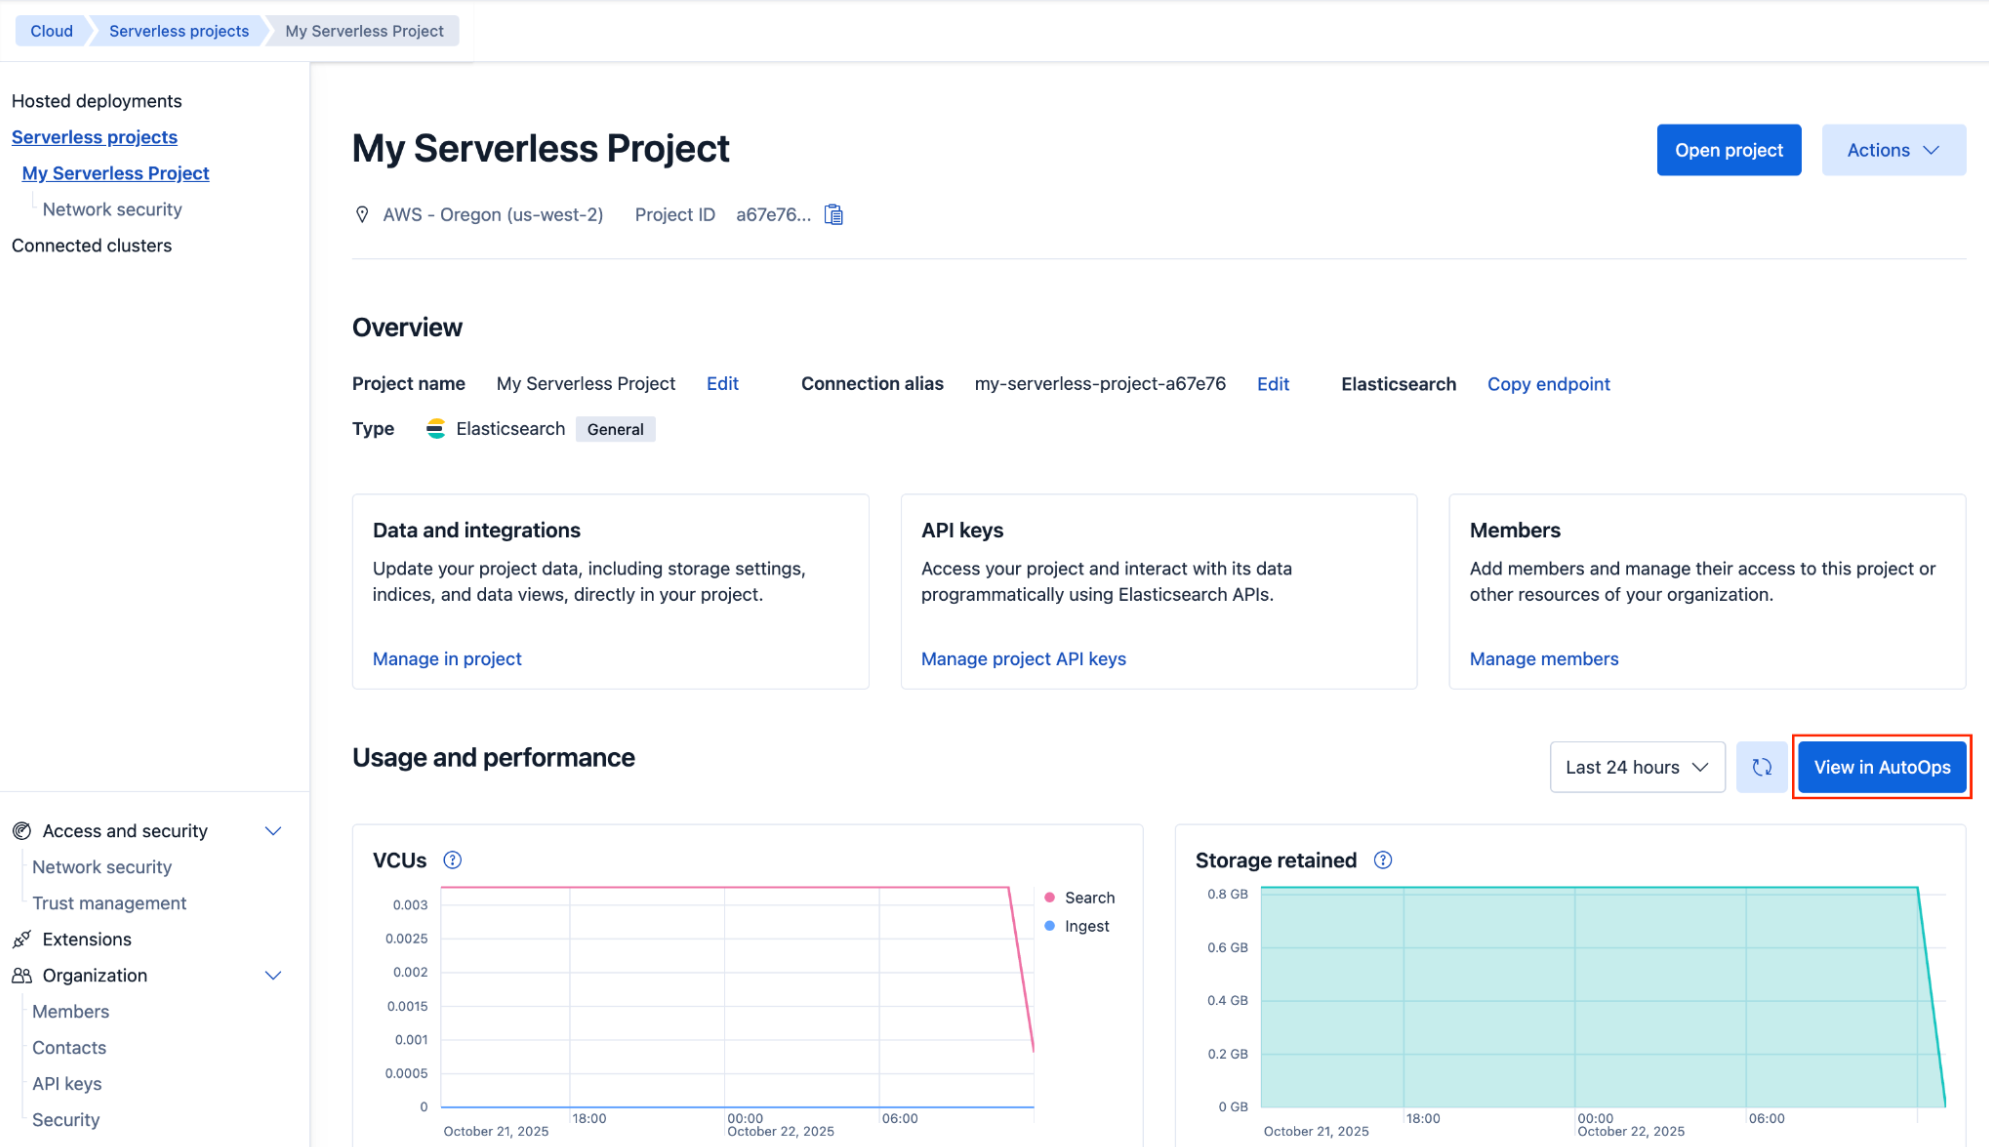Click the Access and security shield icon
The image size is (1989, 1147).
click(x=21, y=831)
